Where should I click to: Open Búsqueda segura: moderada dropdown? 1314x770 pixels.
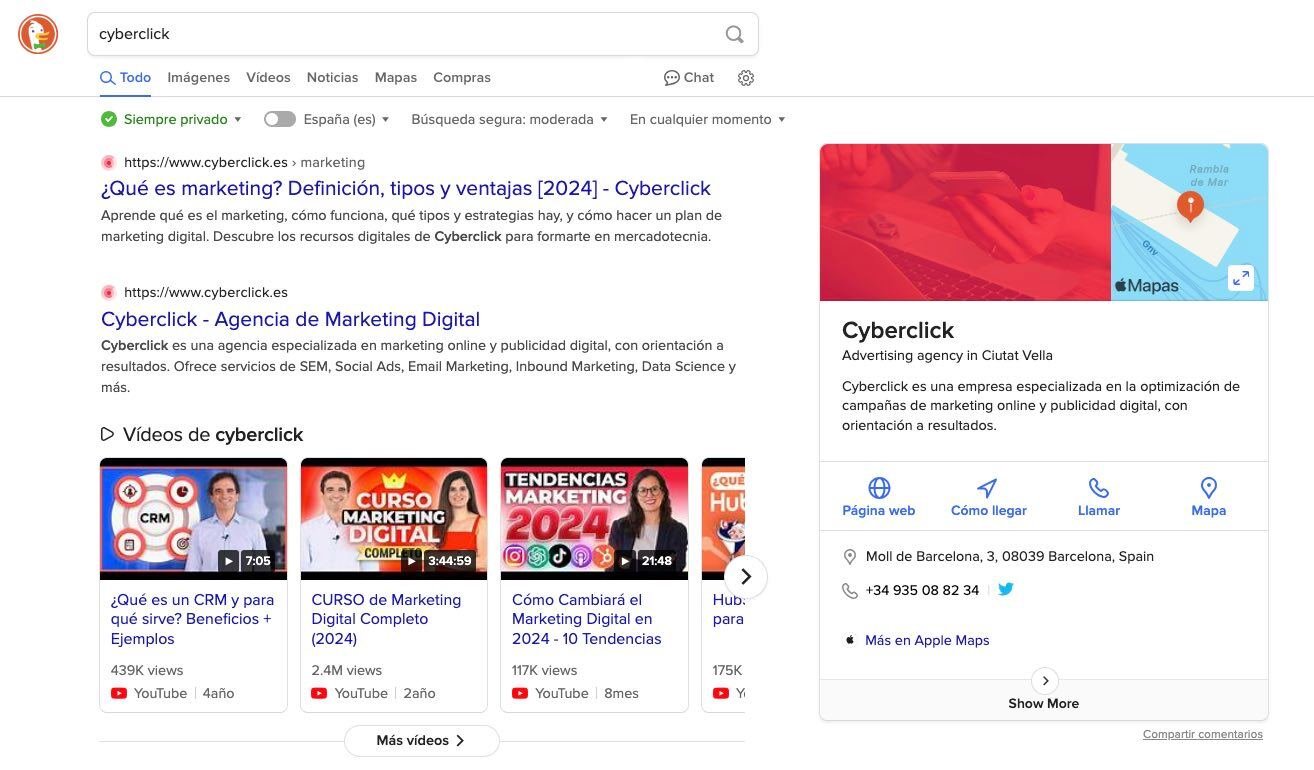point(509,119)
